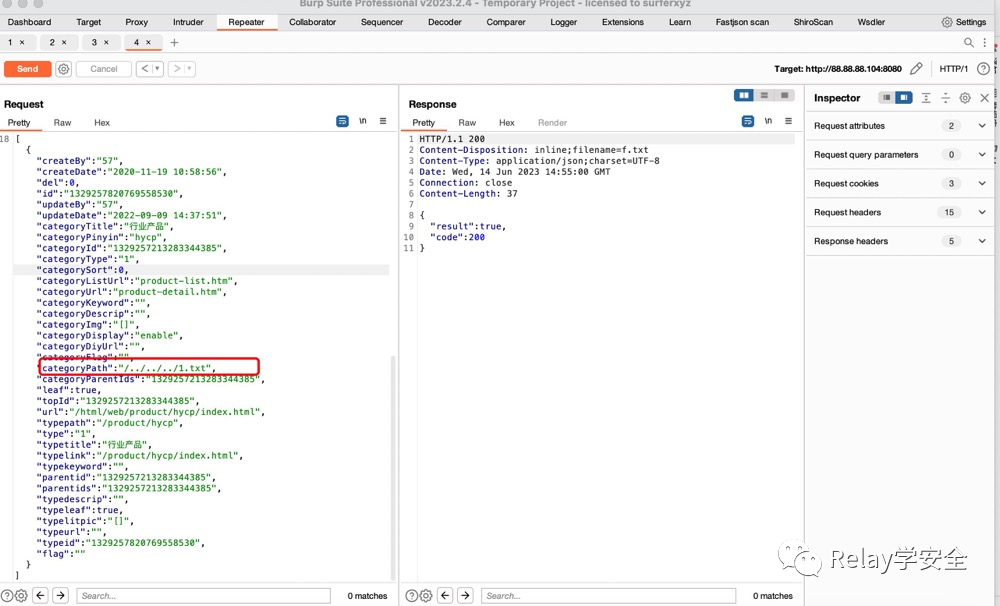Open the Fastjson scan tab
This screenshot has width=1000, height=606.
pos(742,22)
